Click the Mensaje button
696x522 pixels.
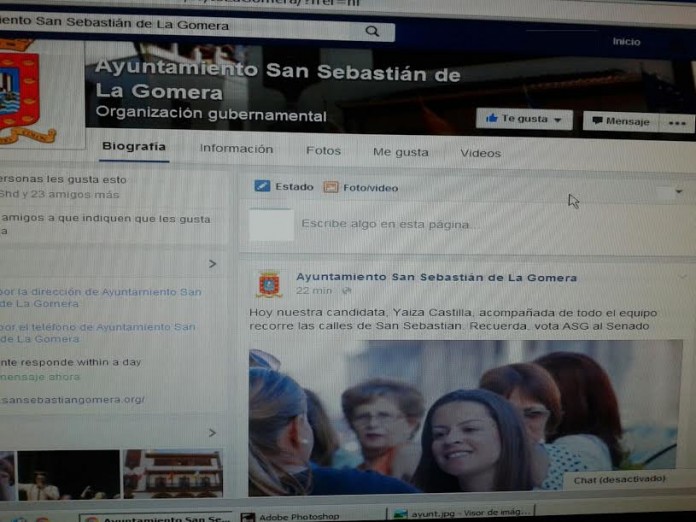click(621, 121)
